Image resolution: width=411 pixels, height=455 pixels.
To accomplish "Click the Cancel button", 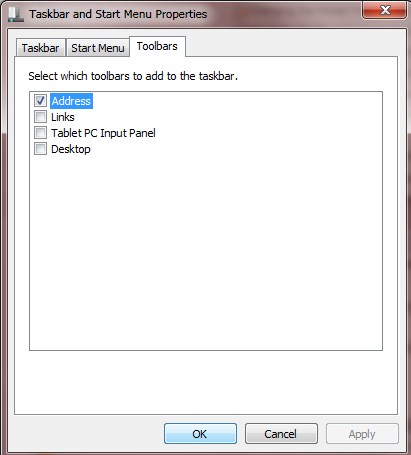I will pyautogui.click(x=281, y=434).
